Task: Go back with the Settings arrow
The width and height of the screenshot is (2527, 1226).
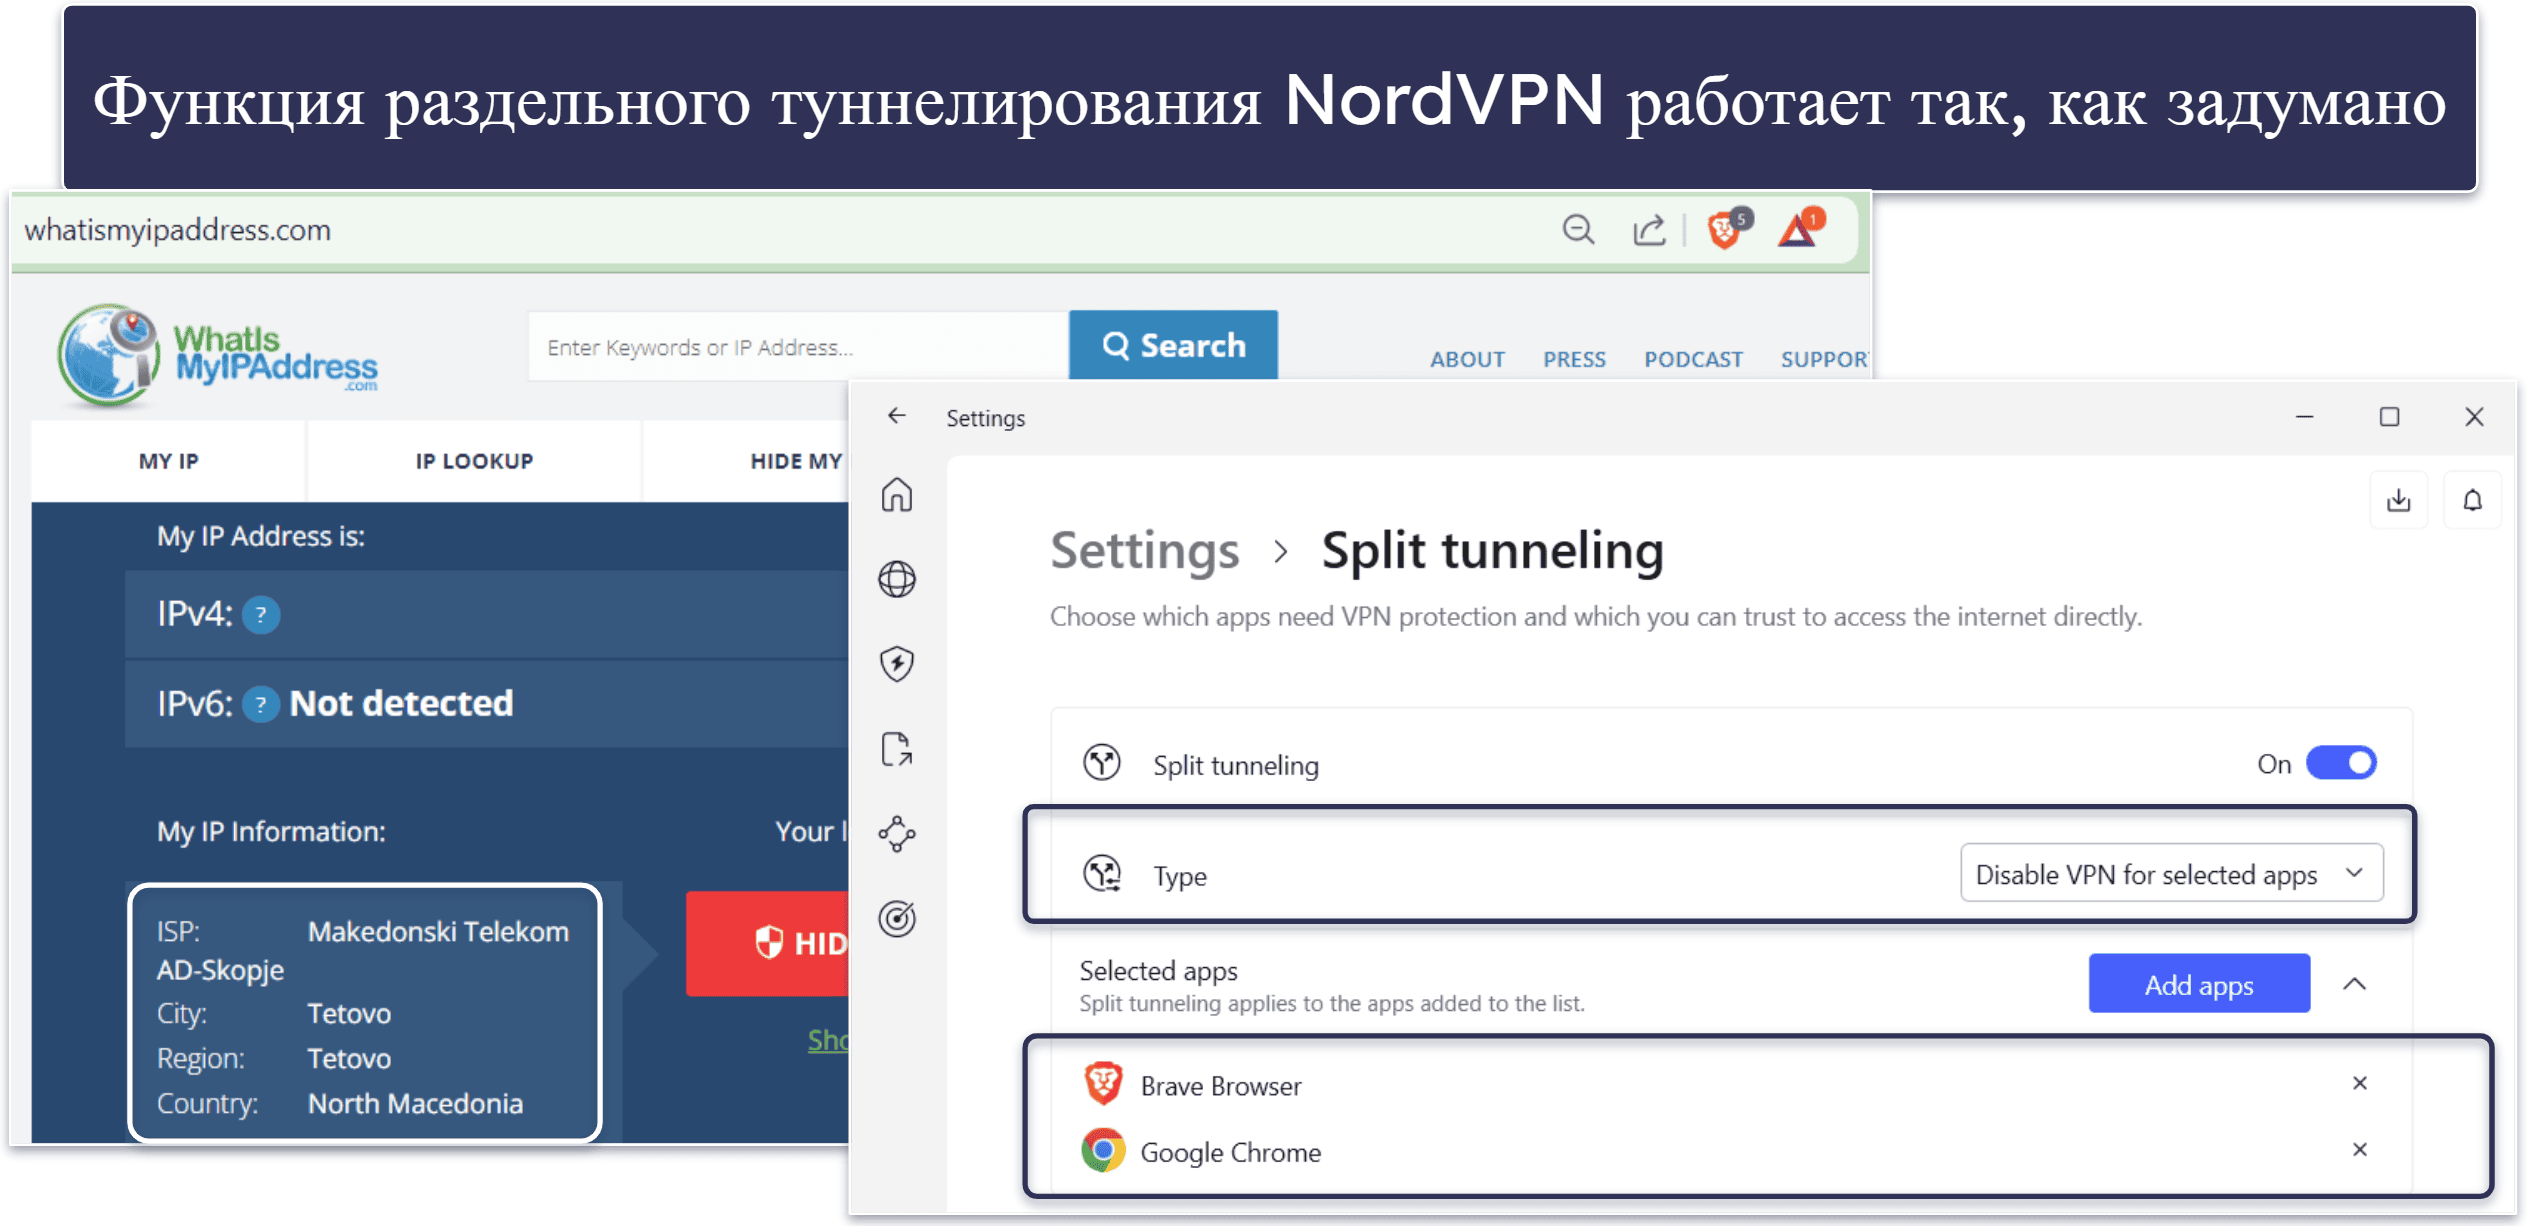Action: click(x=896, y=416)
